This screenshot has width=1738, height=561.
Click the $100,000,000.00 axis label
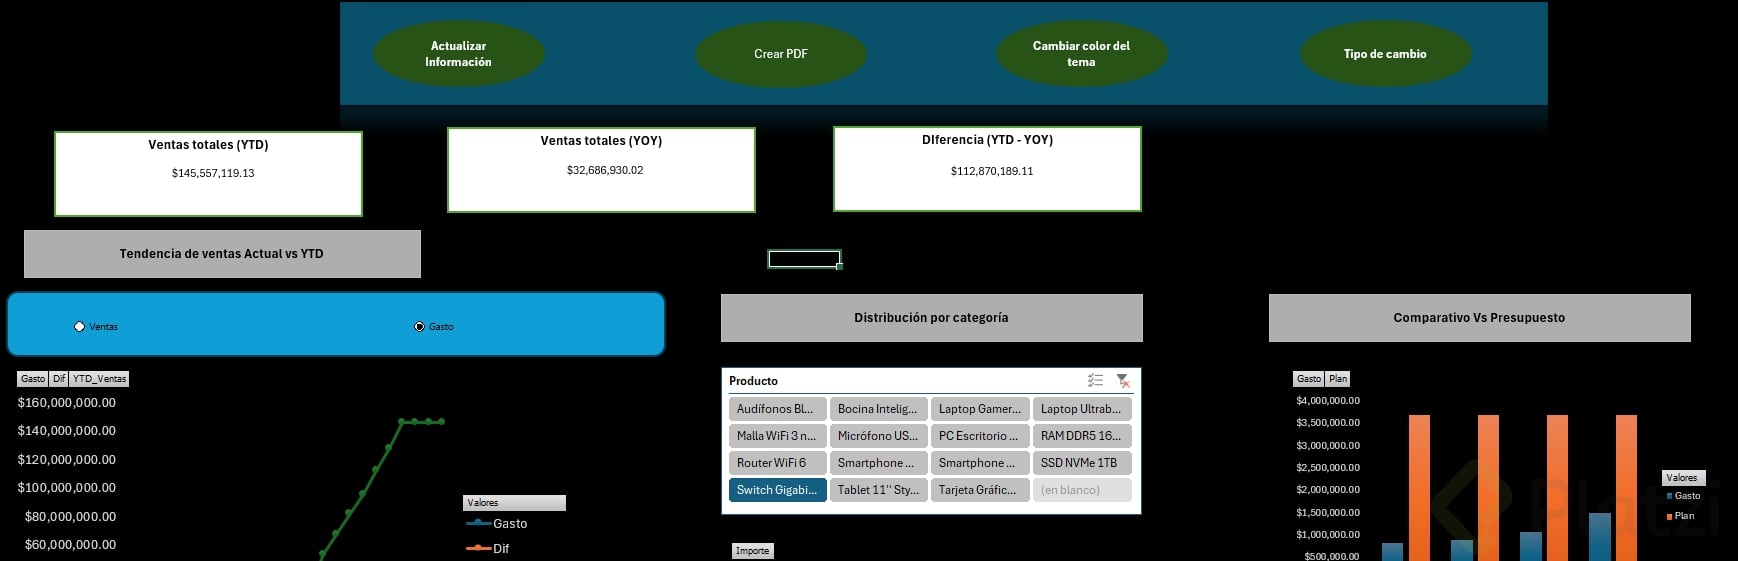click(67, 488)
